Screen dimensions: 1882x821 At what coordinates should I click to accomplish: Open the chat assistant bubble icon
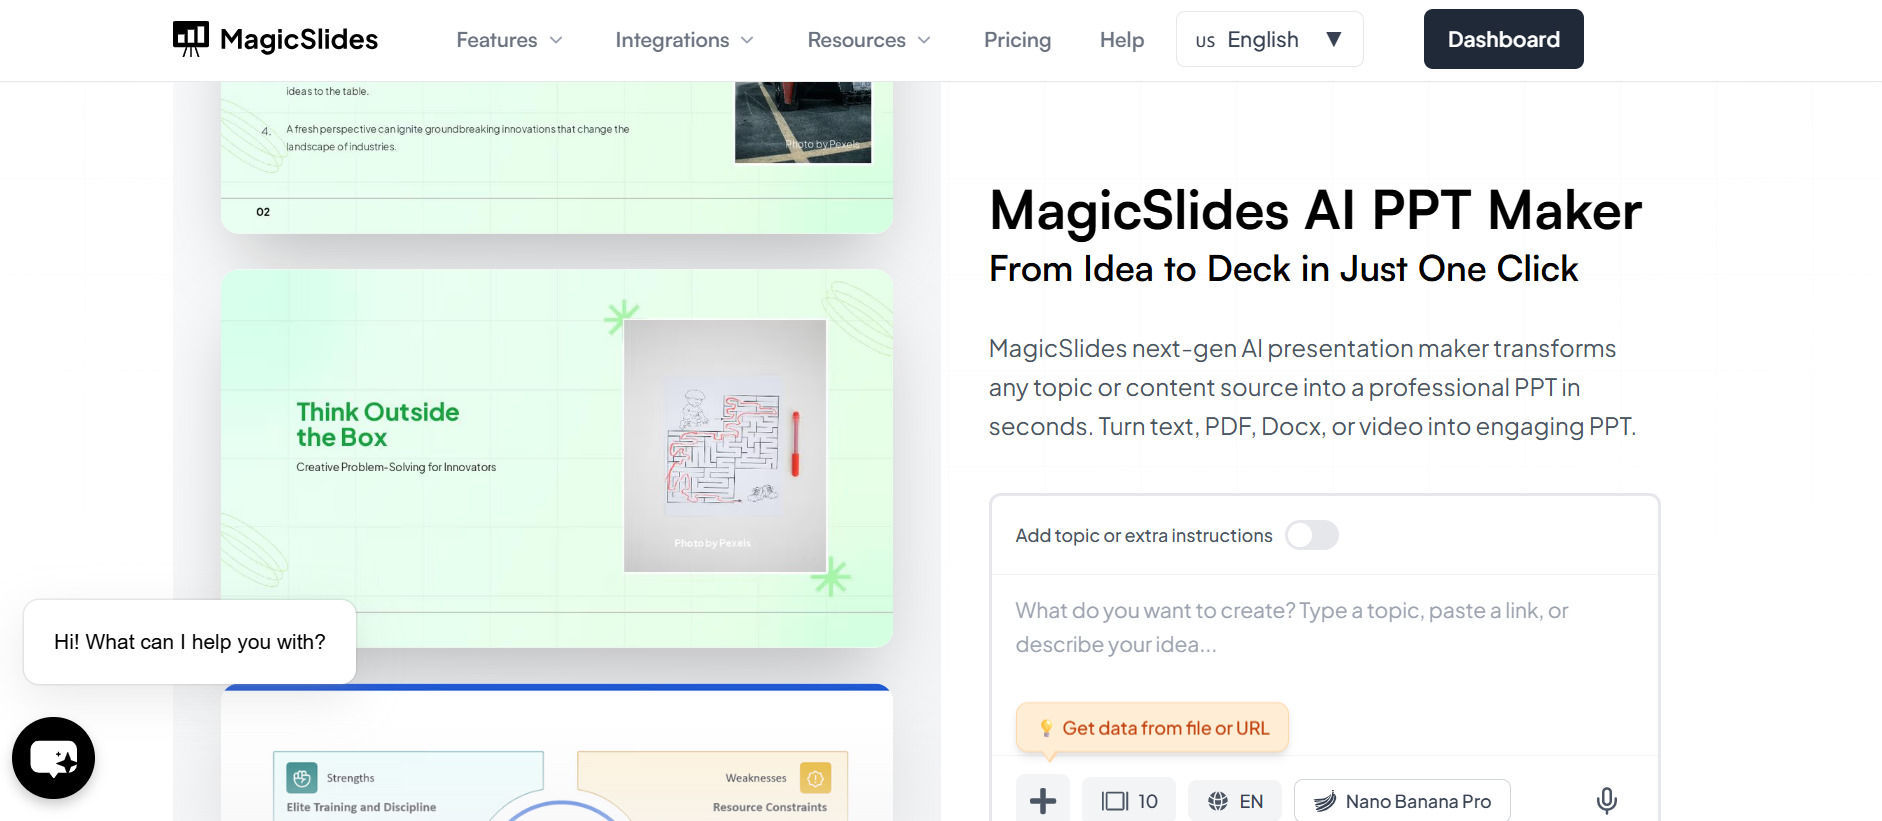tap(54, 758)
